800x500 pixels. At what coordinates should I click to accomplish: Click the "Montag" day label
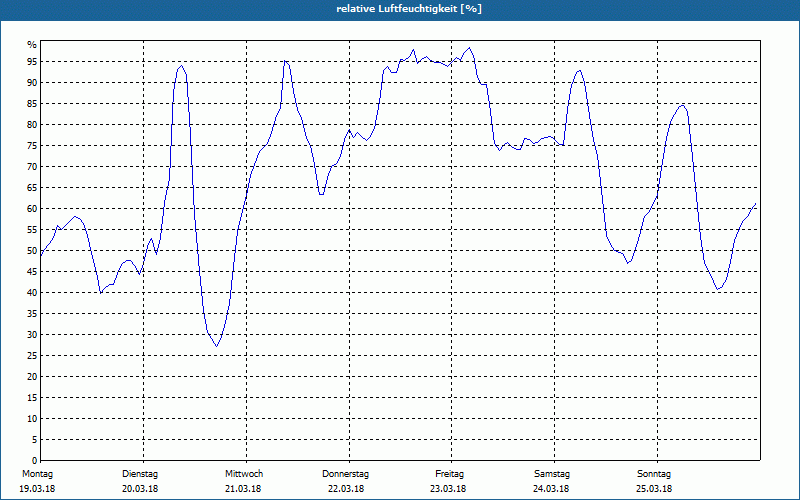[x=37, y=474]
